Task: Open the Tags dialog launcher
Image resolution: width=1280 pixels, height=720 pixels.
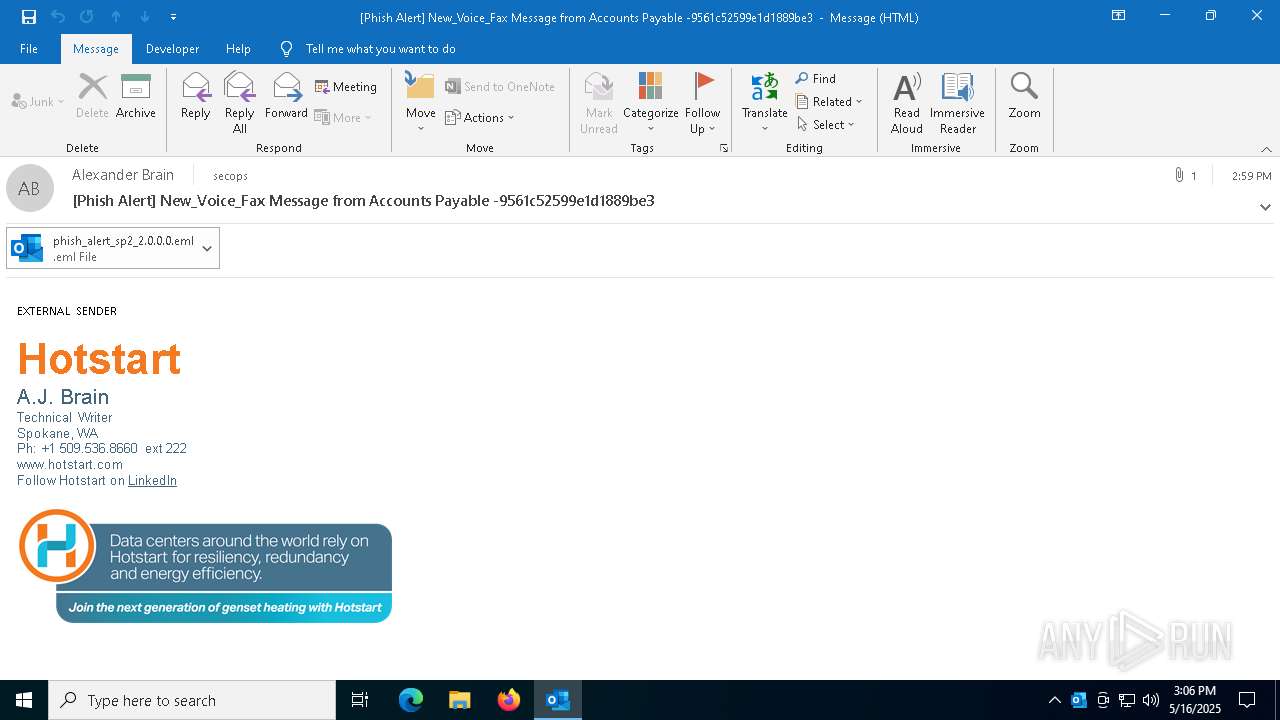Action: point(723,148)
